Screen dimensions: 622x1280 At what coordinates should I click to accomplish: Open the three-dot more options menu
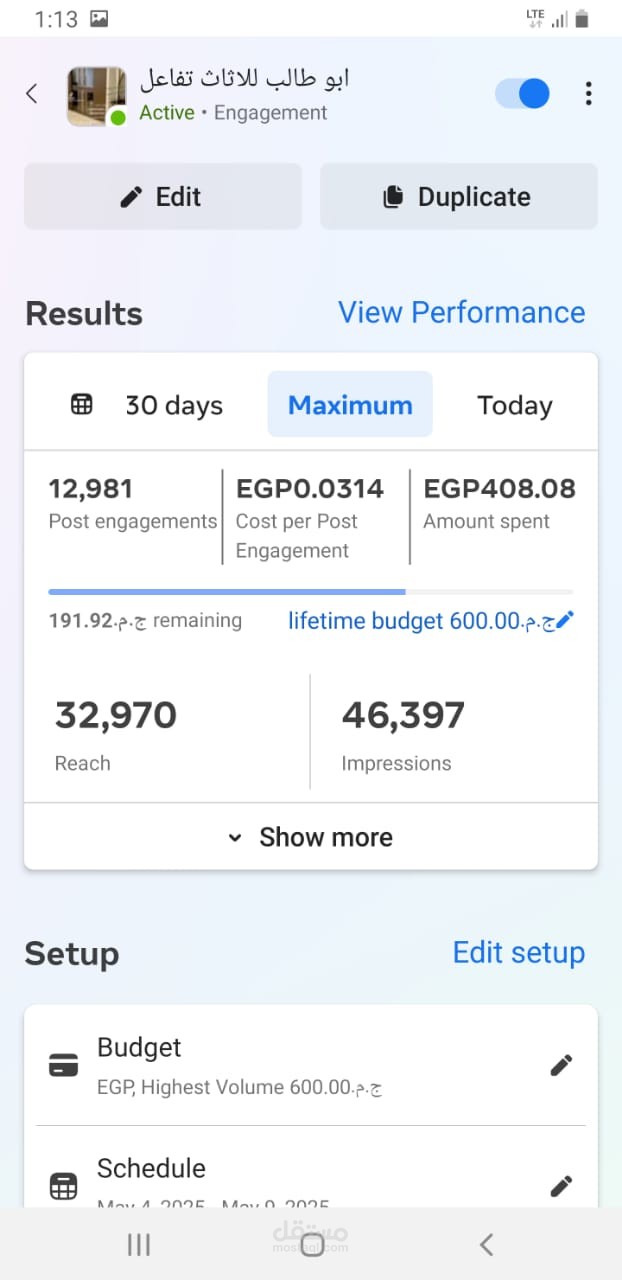588,94
